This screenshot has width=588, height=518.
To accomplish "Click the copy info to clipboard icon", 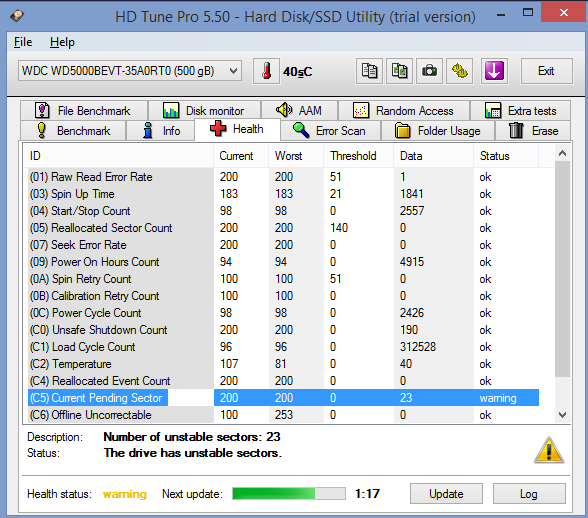I will (x=369, y=71).
